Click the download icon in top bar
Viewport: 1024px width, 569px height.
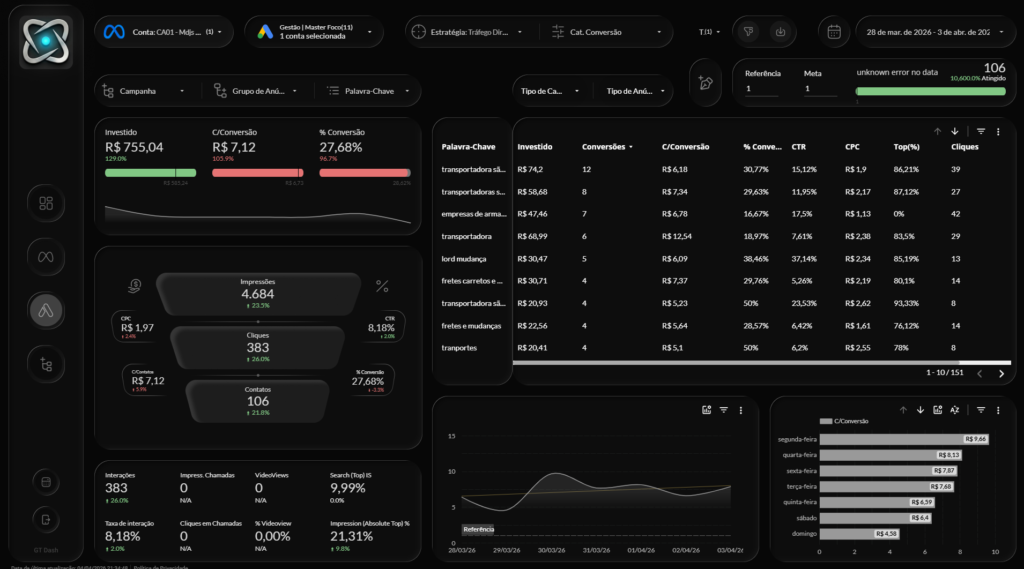(780, 32)
